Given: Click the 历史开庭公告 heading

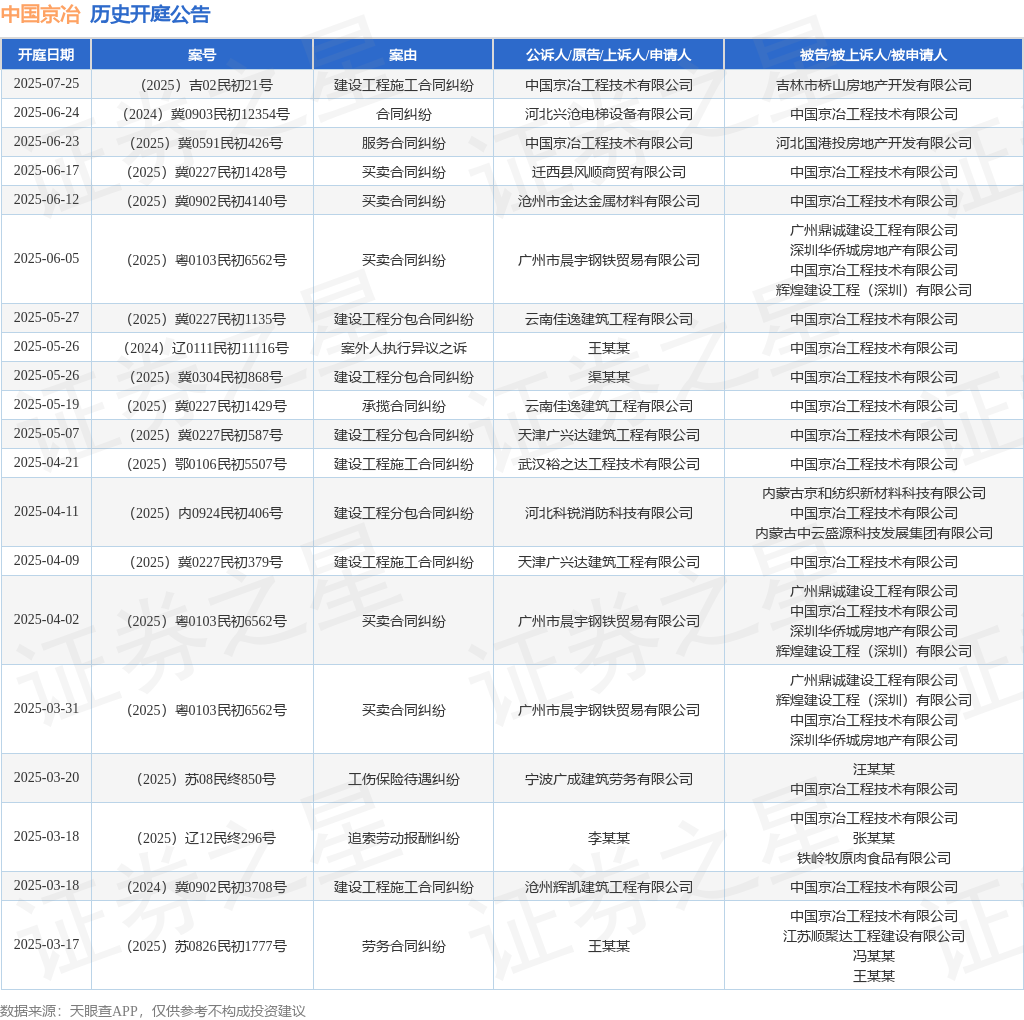Looking at the screenshot, I should (150, 14).
